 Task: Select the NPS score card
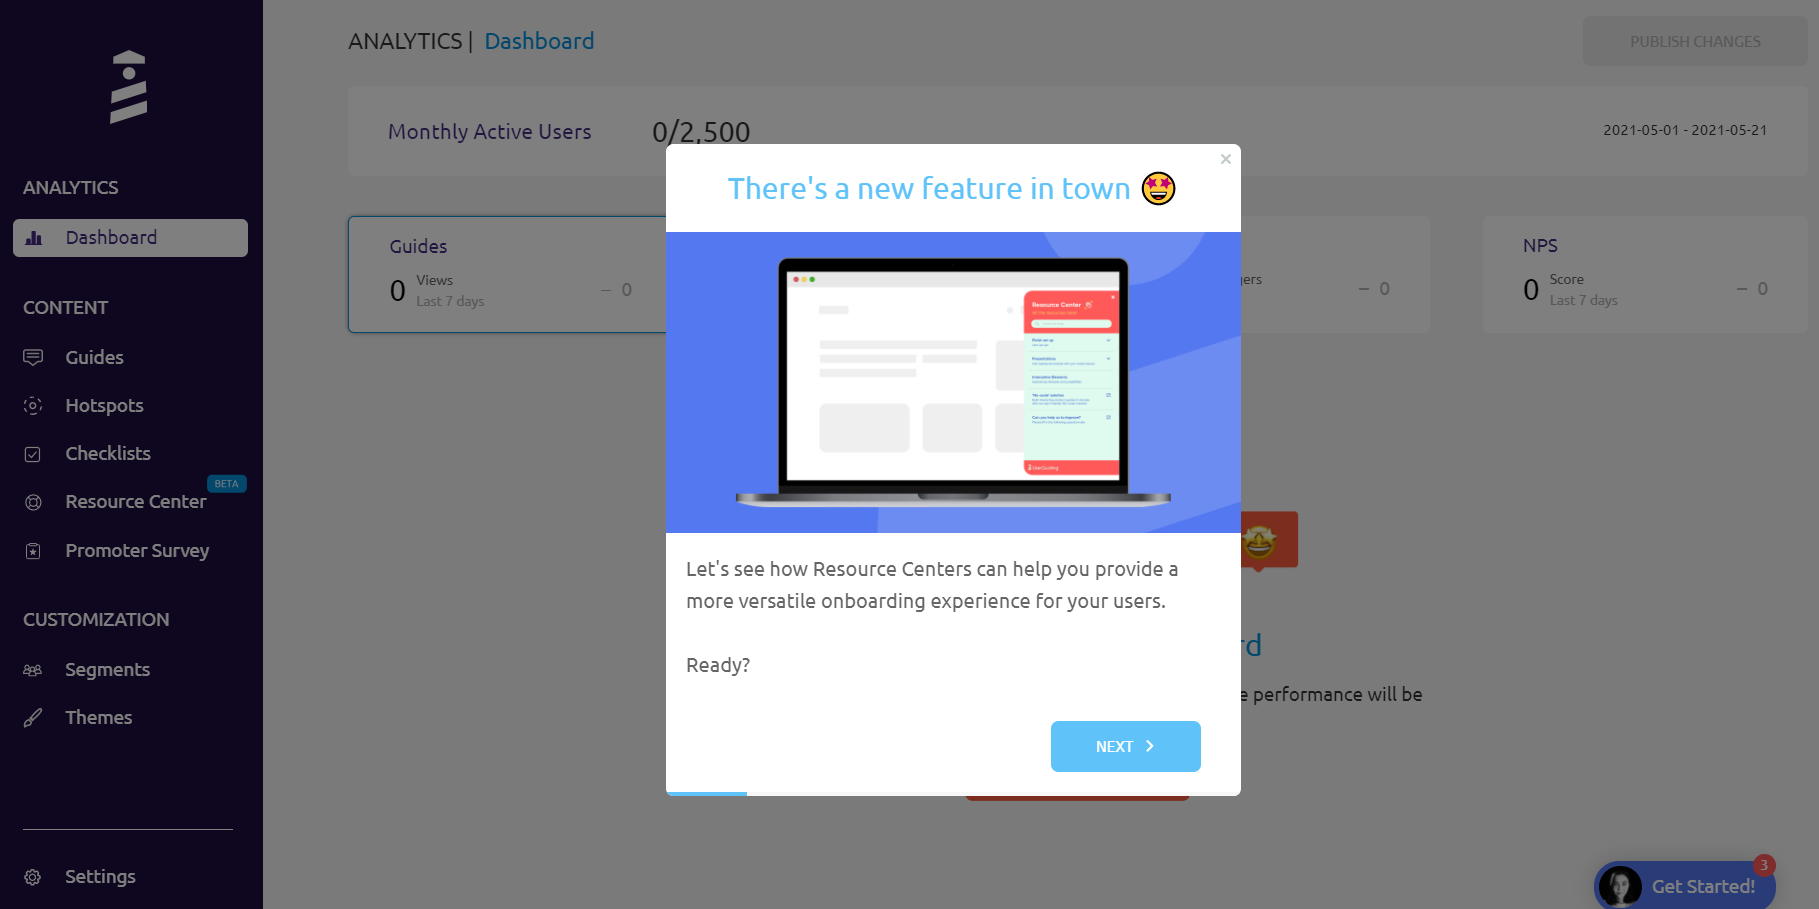pos(1645,275)
